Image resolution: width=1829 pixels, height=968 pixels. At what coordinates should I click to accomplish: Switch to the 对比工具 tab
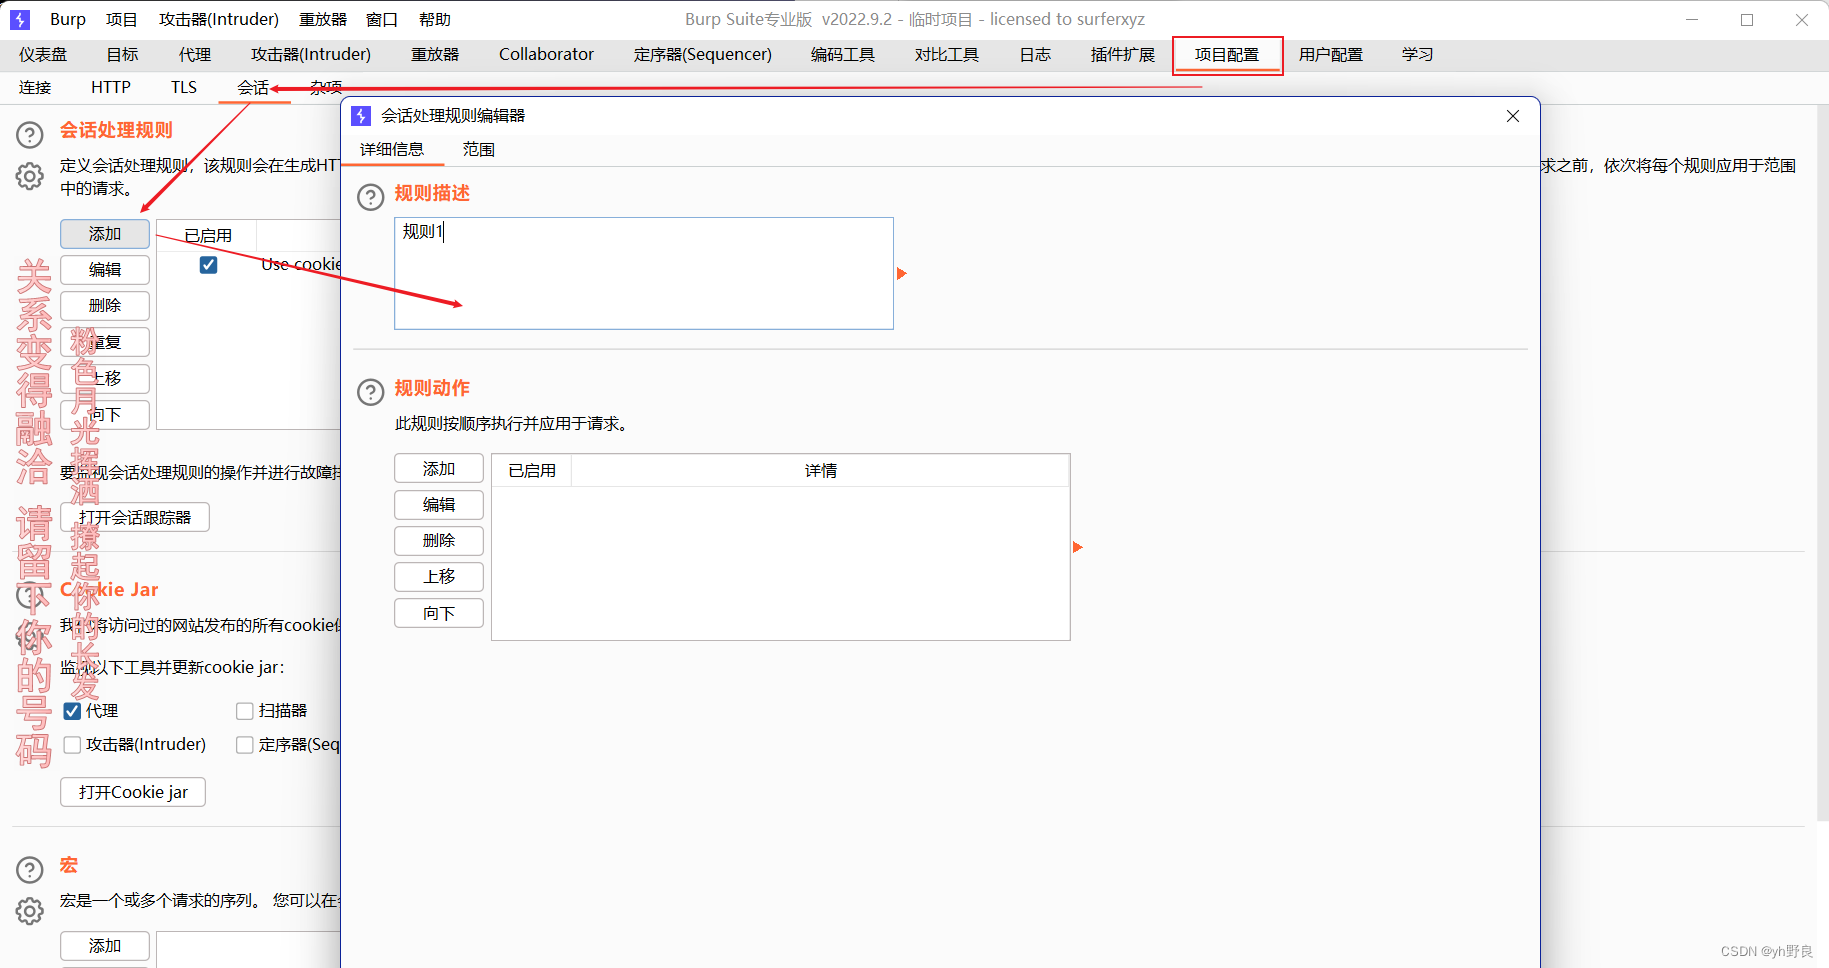coord(947,55)
